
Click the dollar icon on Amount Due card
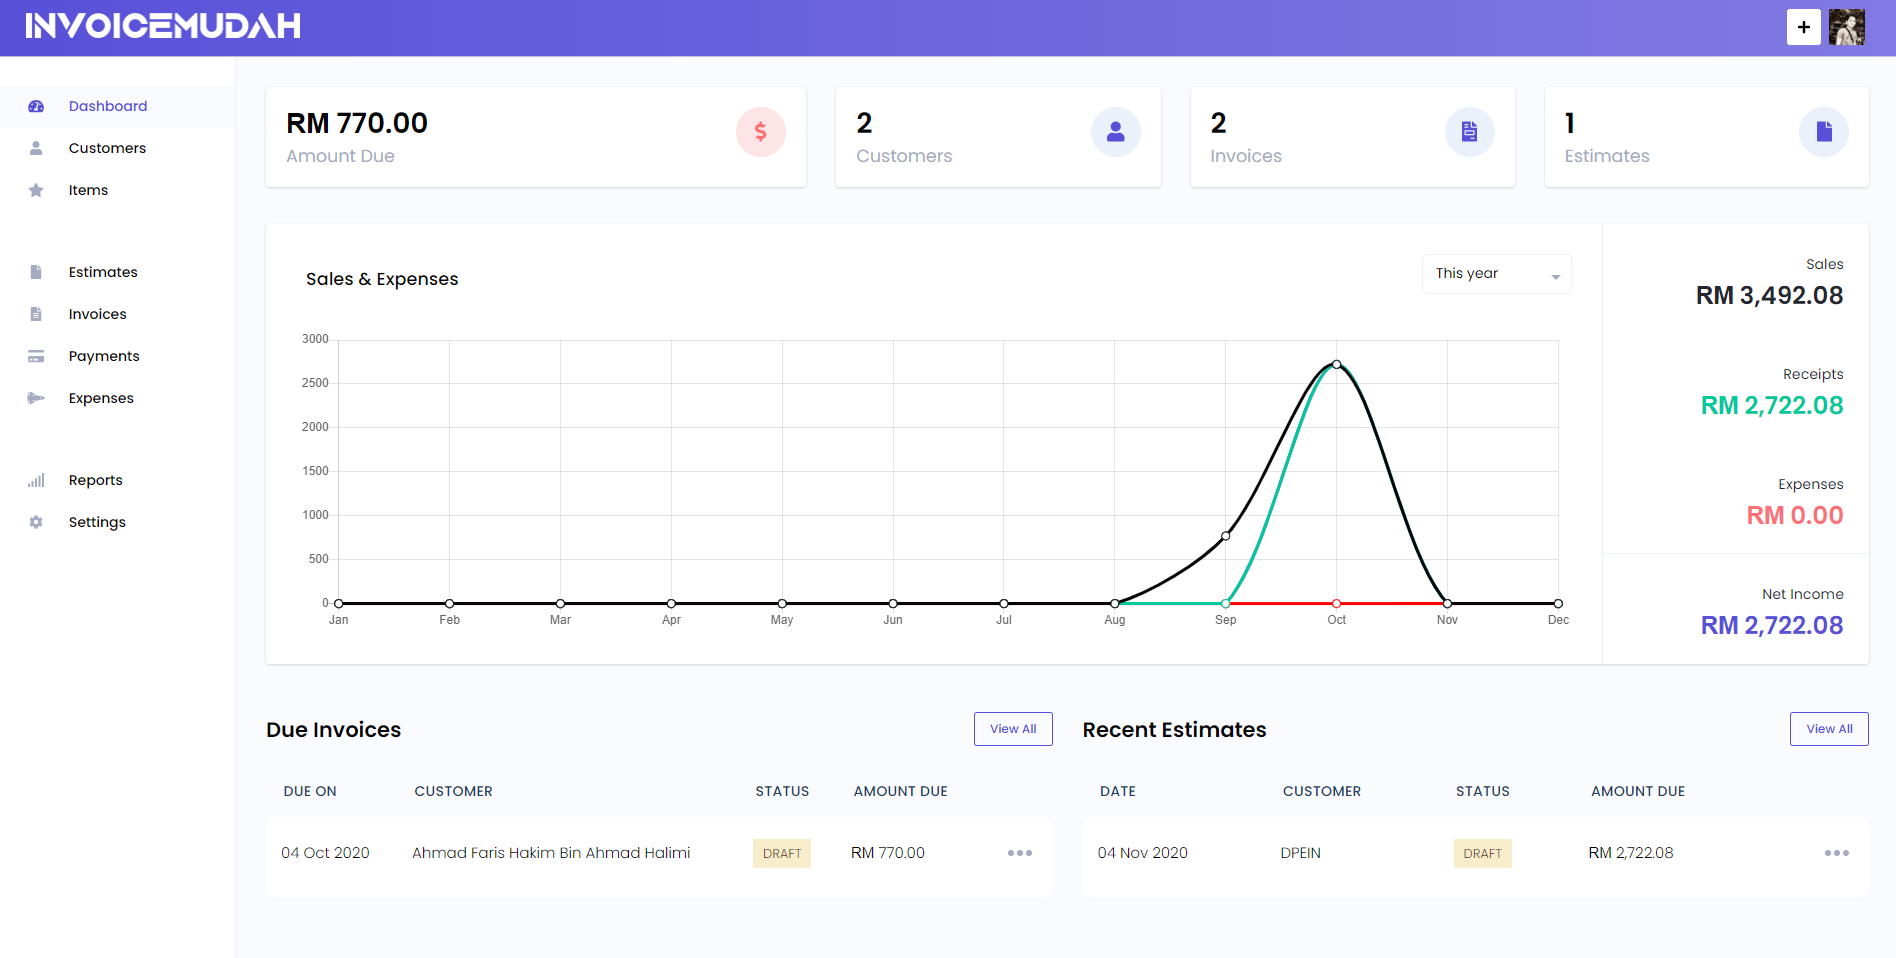[761, 131]
